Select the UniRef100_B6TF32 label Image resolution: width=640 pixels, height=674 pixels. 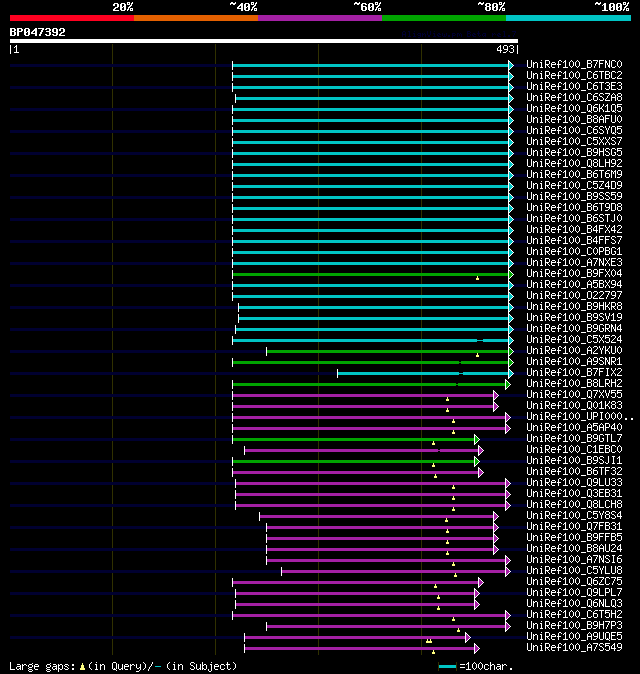(574, 472)
